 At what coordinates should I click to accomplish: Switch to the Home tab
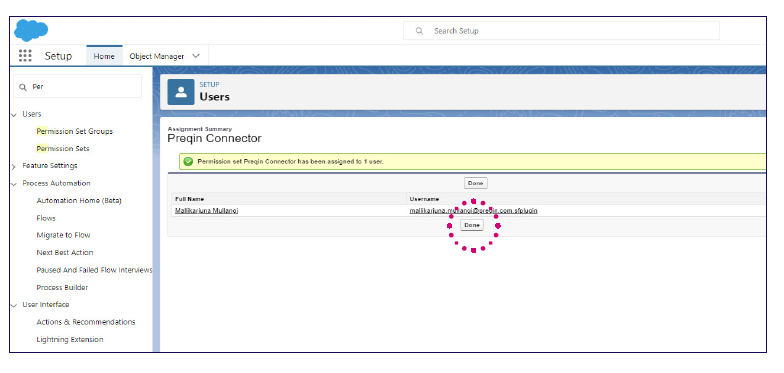[x=104, y=56]
